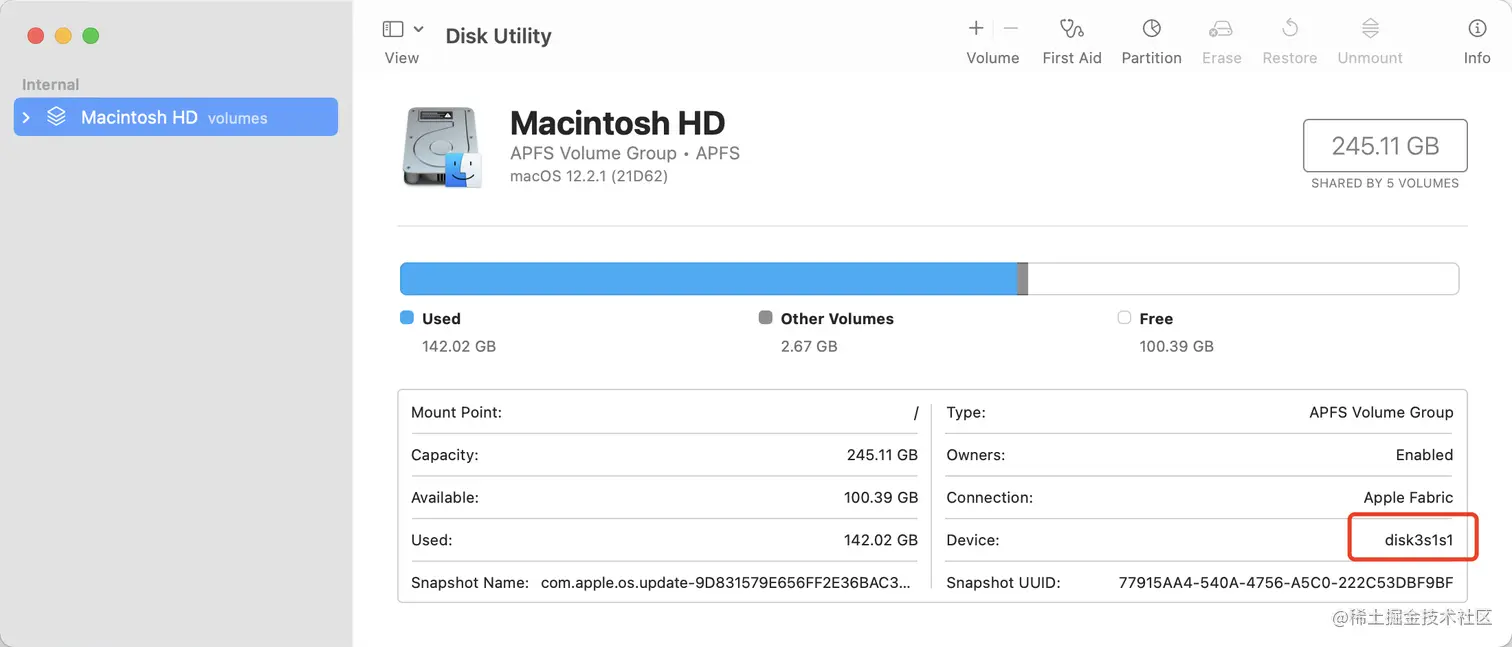The height and width of the screenshot is (647, 1512).
Task: Maximize the window with green button
Action: coord(91,36)
